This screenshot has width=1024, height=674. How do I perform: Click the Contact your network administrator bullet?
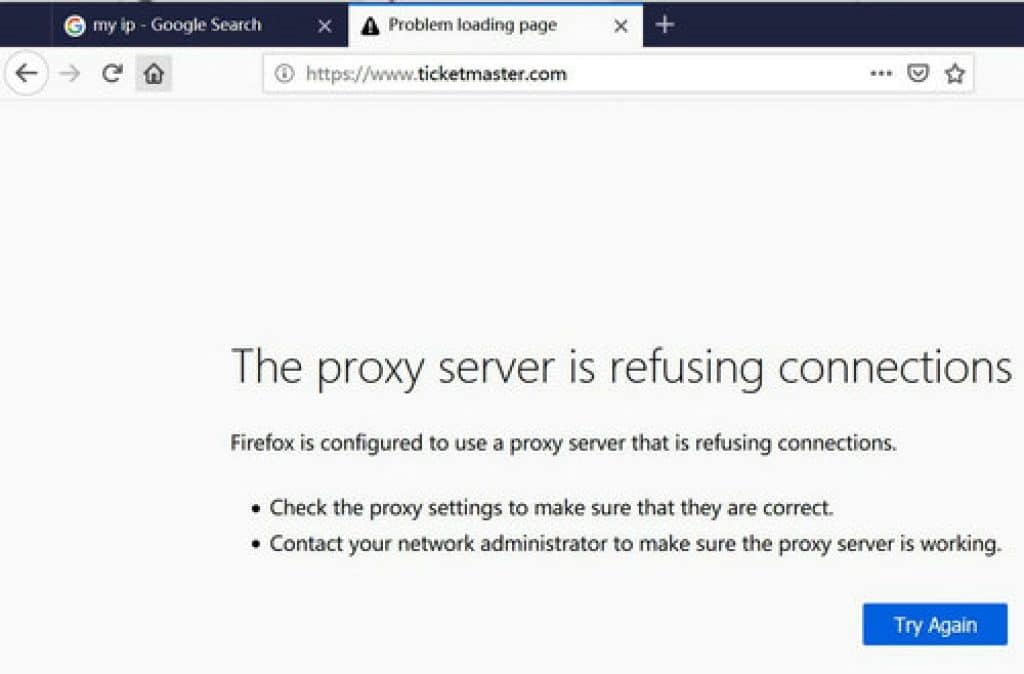pos(635,543)
